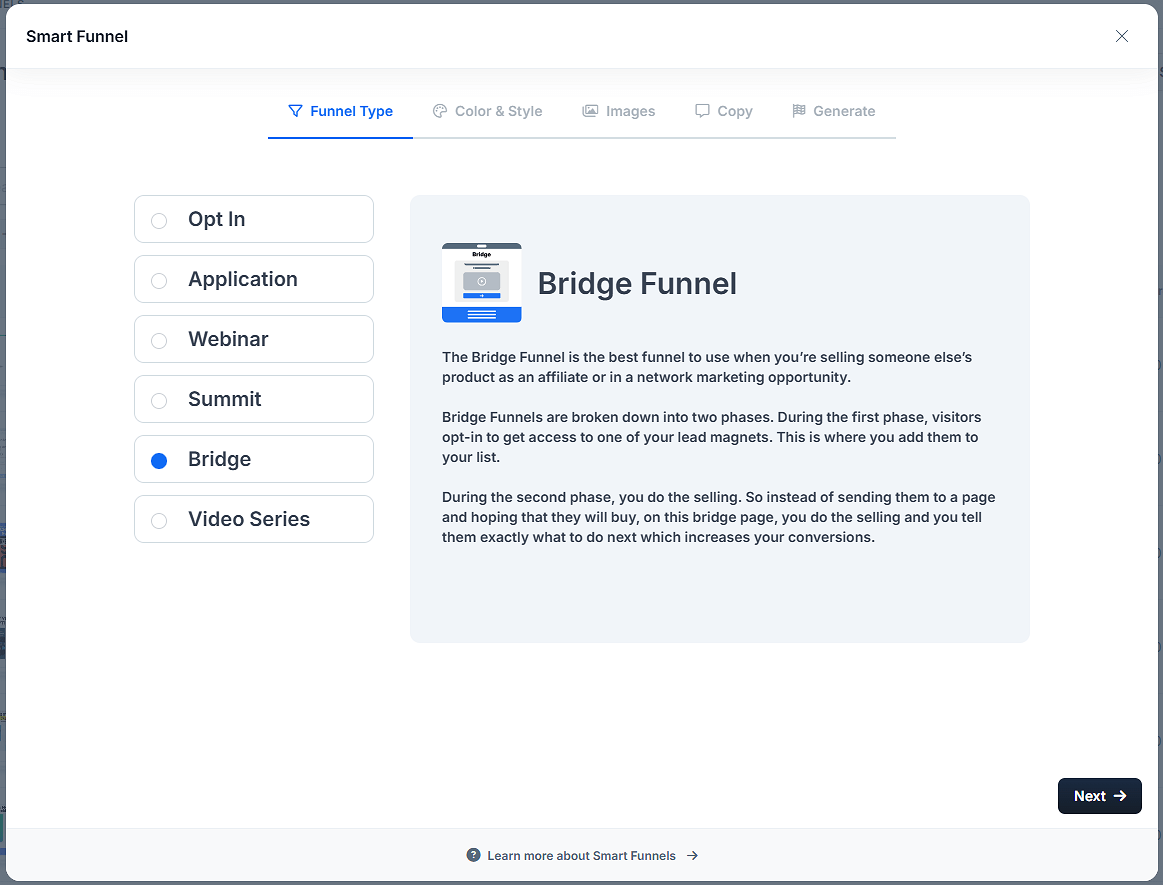Click the picture icon beside Images
Screen dimensions: 1163x885
point(590,111)
